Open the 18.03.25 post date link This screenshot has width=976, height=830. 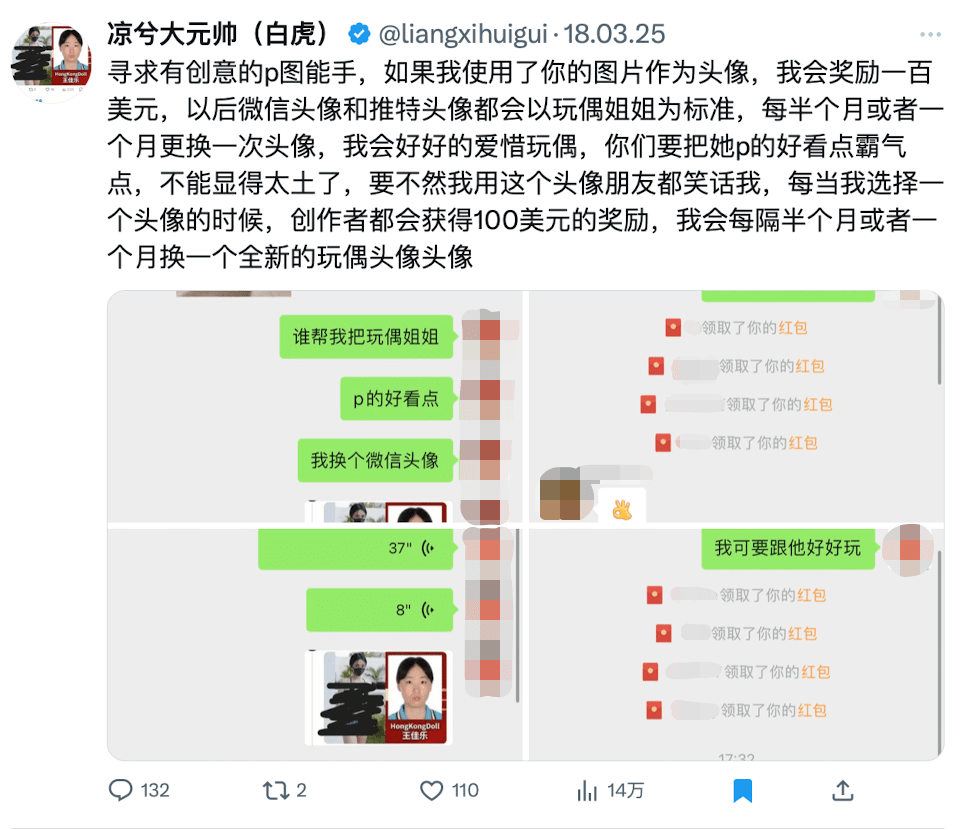(x=614, y=34)
